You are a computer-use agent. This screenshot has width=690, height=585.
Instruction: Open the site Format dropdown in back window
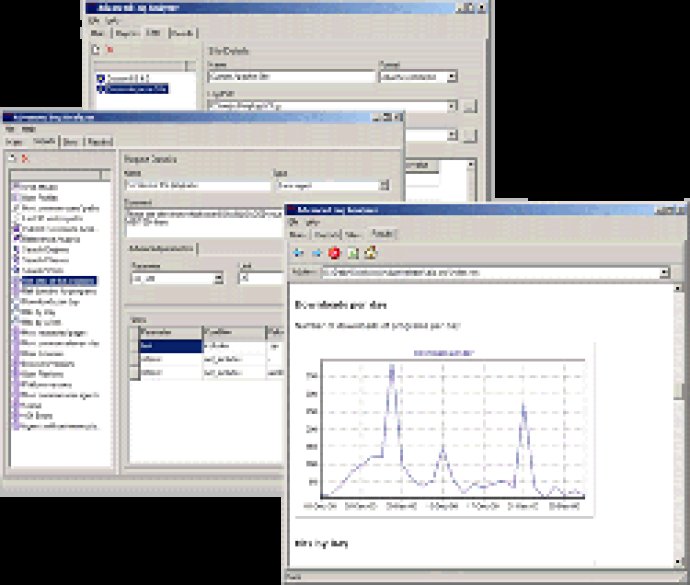pyautogui.click(x=451, y=77)
